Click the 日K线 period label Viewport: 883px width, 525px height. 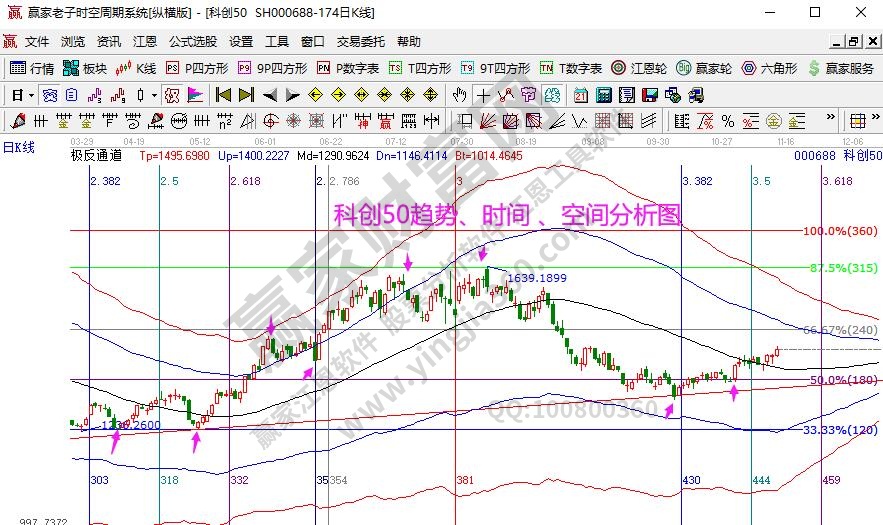19,147
